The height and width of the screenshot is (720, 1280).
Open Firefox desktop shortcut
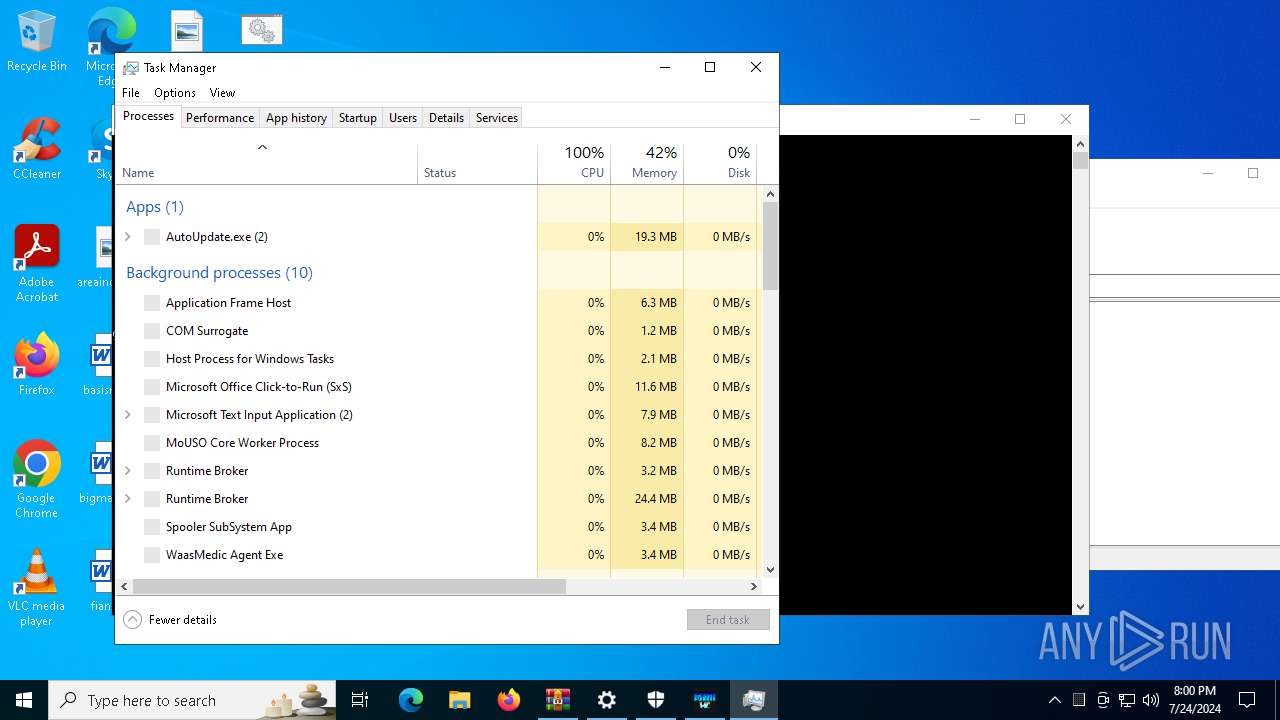pyautogui.click(x=37, y=365)
